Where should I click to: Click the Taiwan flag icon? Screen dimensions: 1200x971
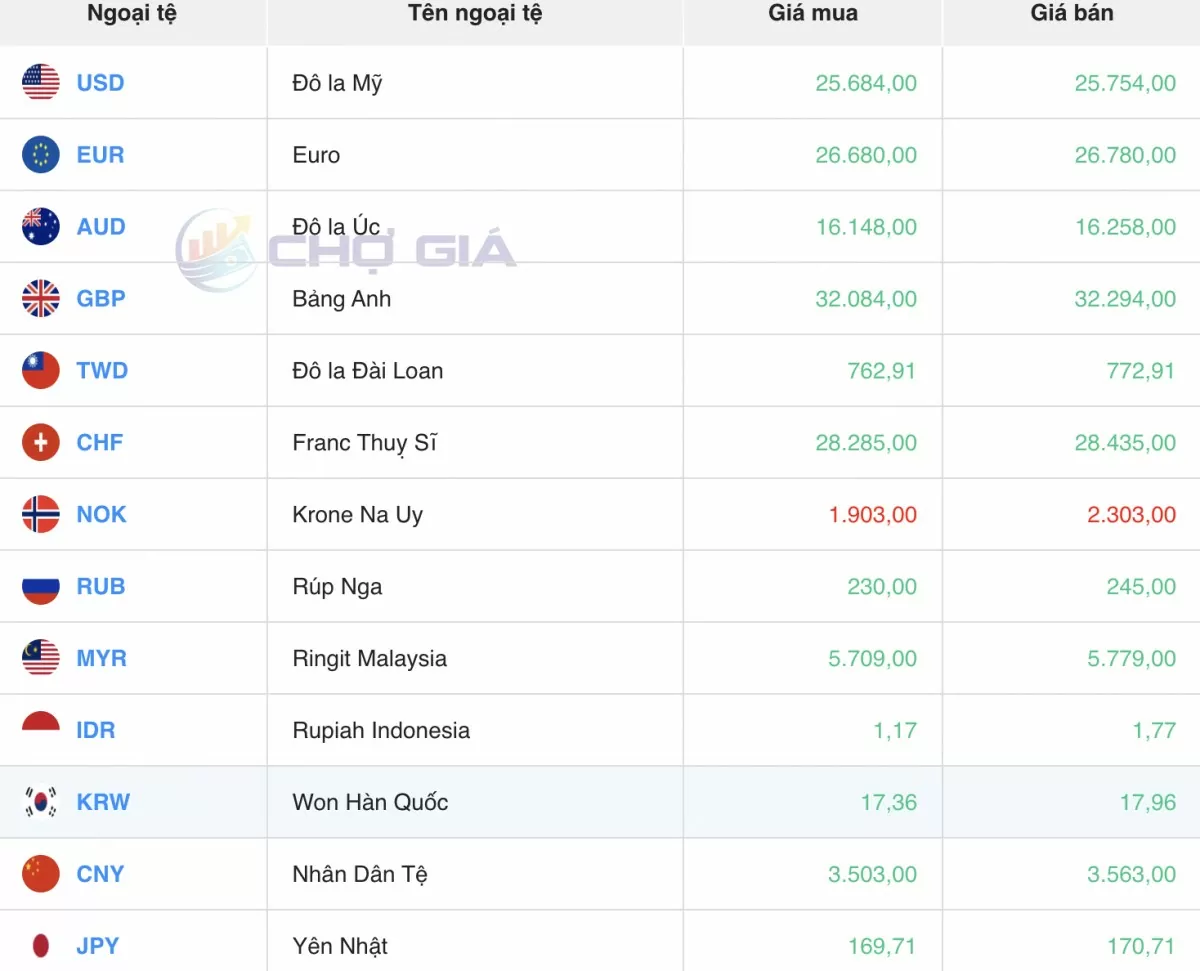[x=41, y=371]
